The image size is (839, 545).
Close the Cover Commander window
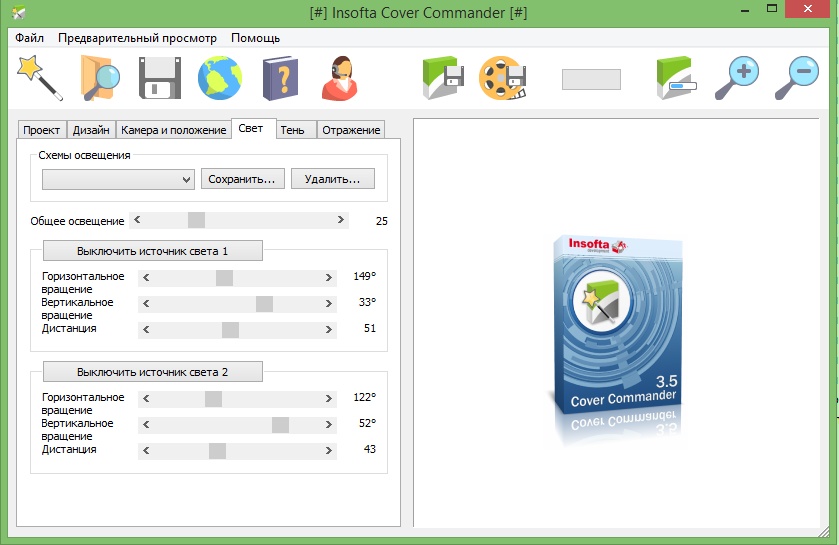(808, 9)
